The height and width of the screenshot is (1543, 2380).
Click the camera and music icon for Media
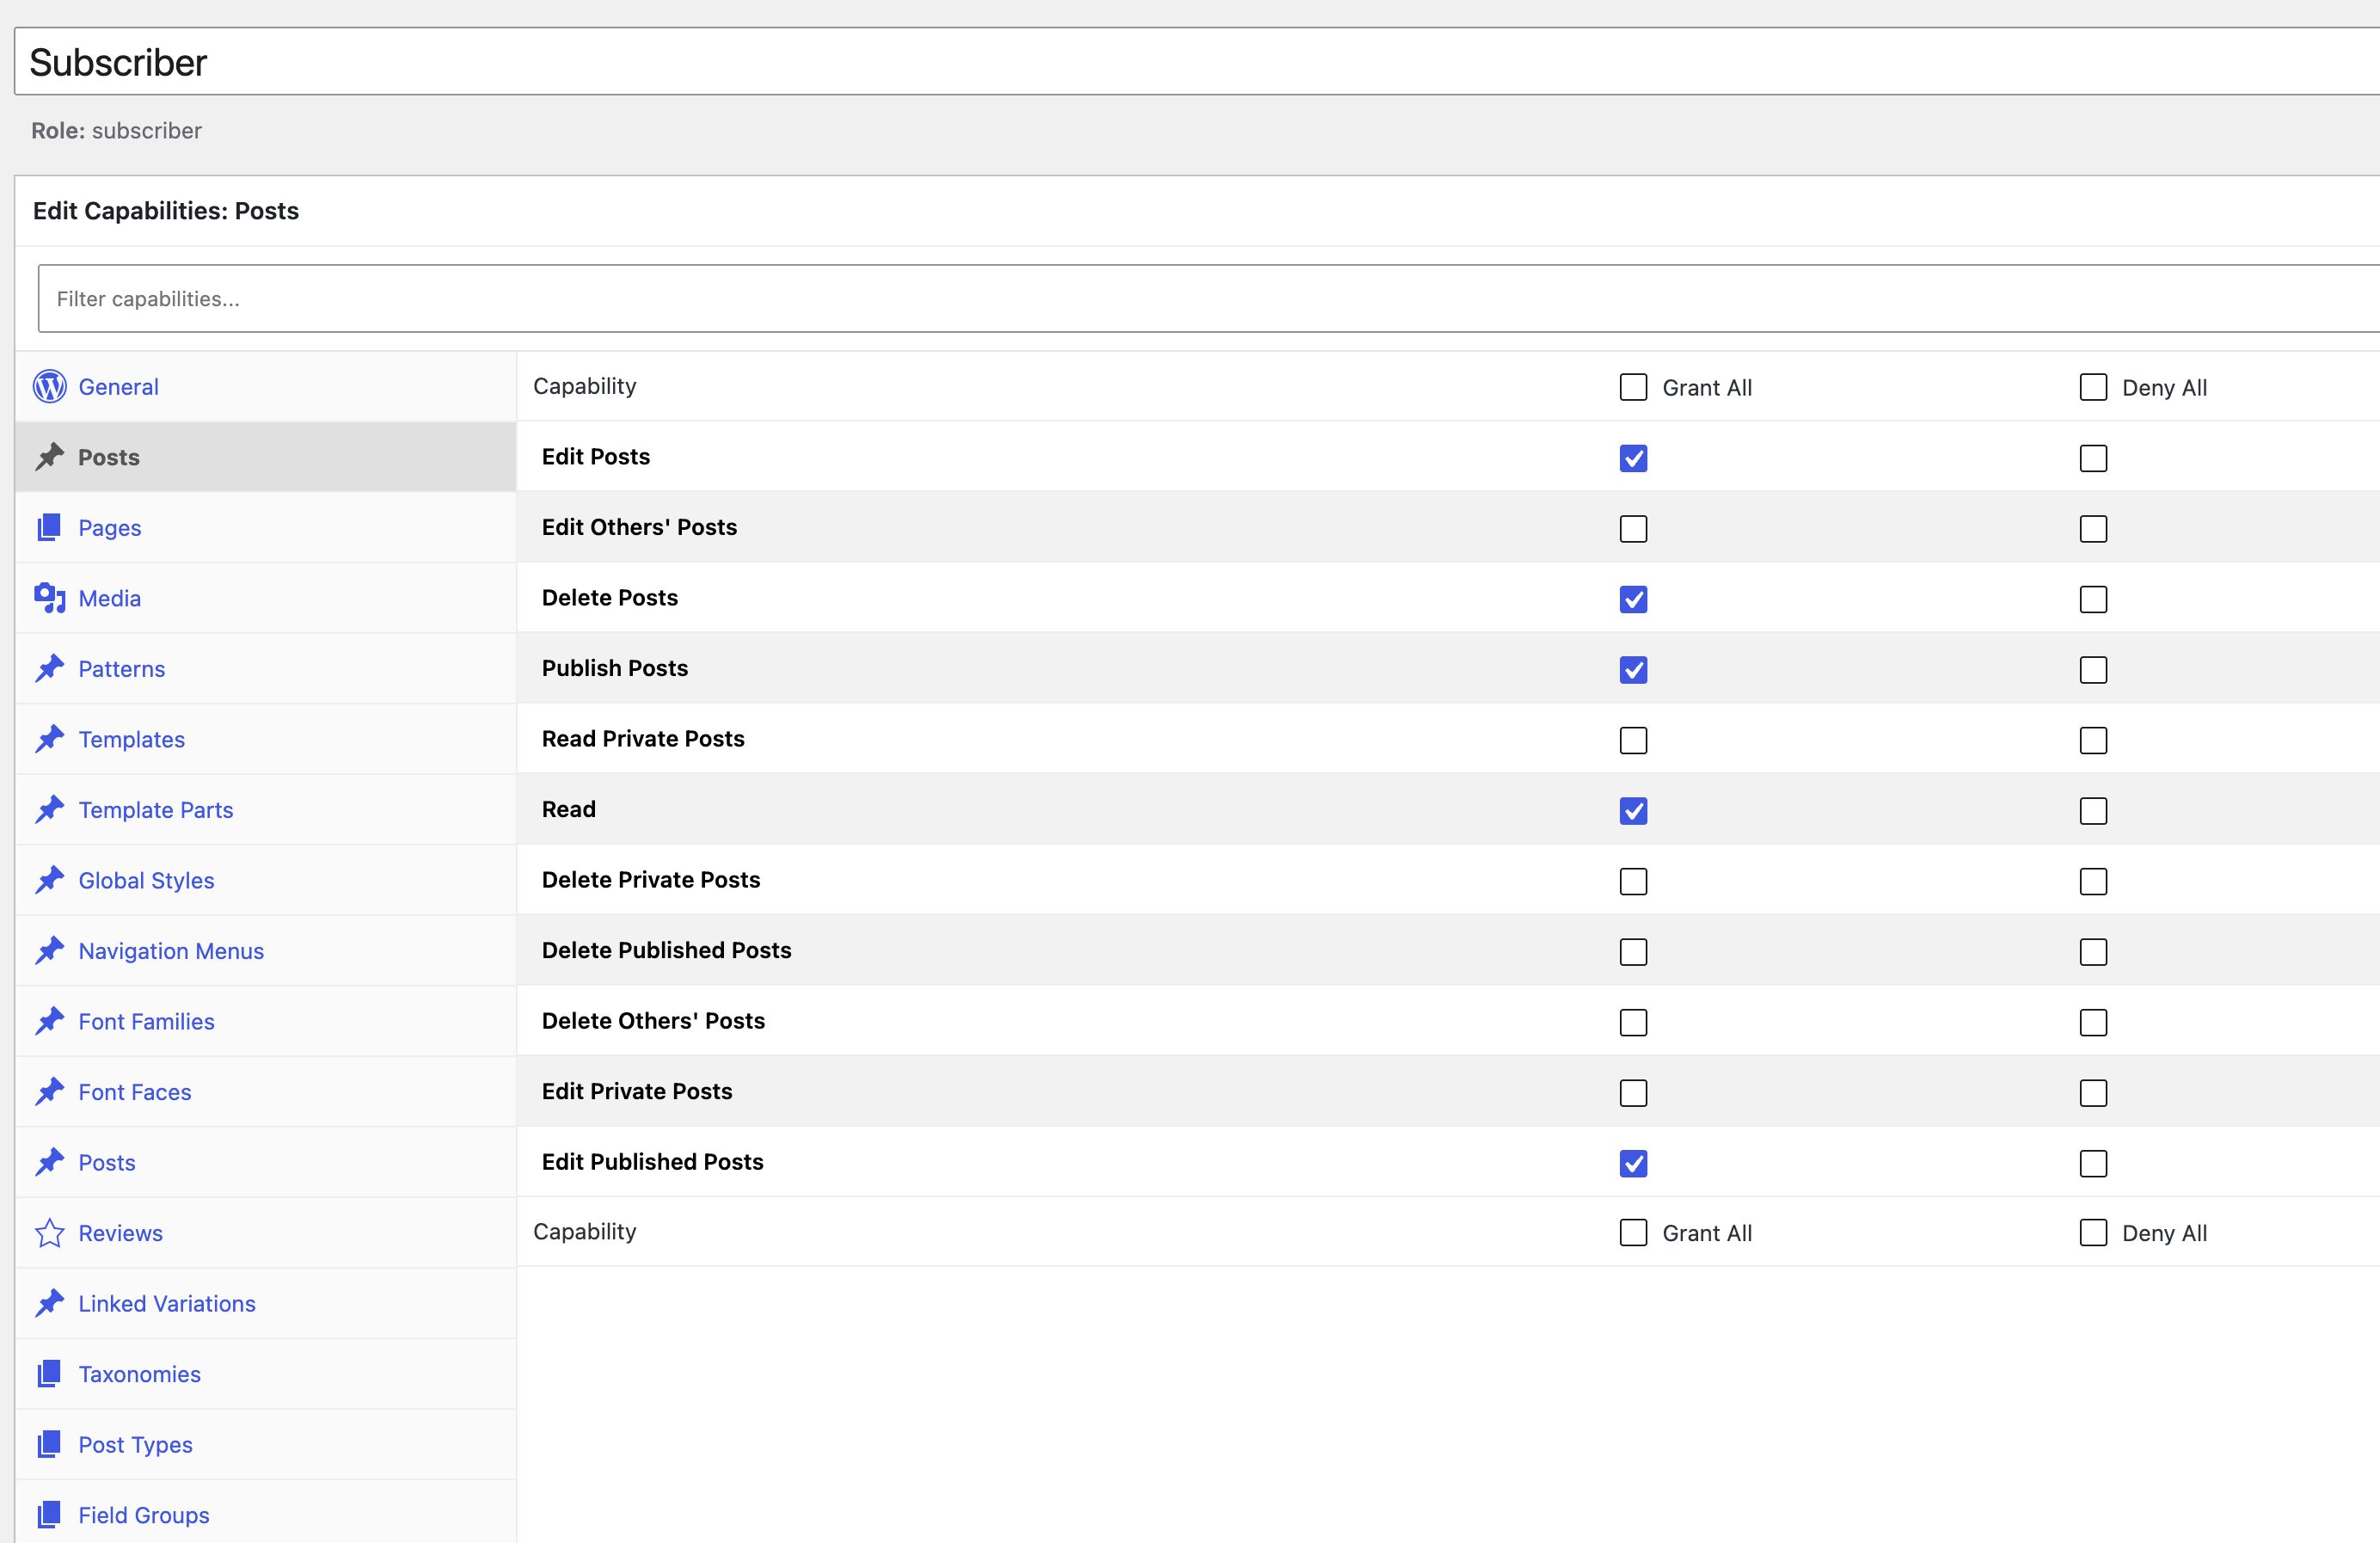pos(49,598)
